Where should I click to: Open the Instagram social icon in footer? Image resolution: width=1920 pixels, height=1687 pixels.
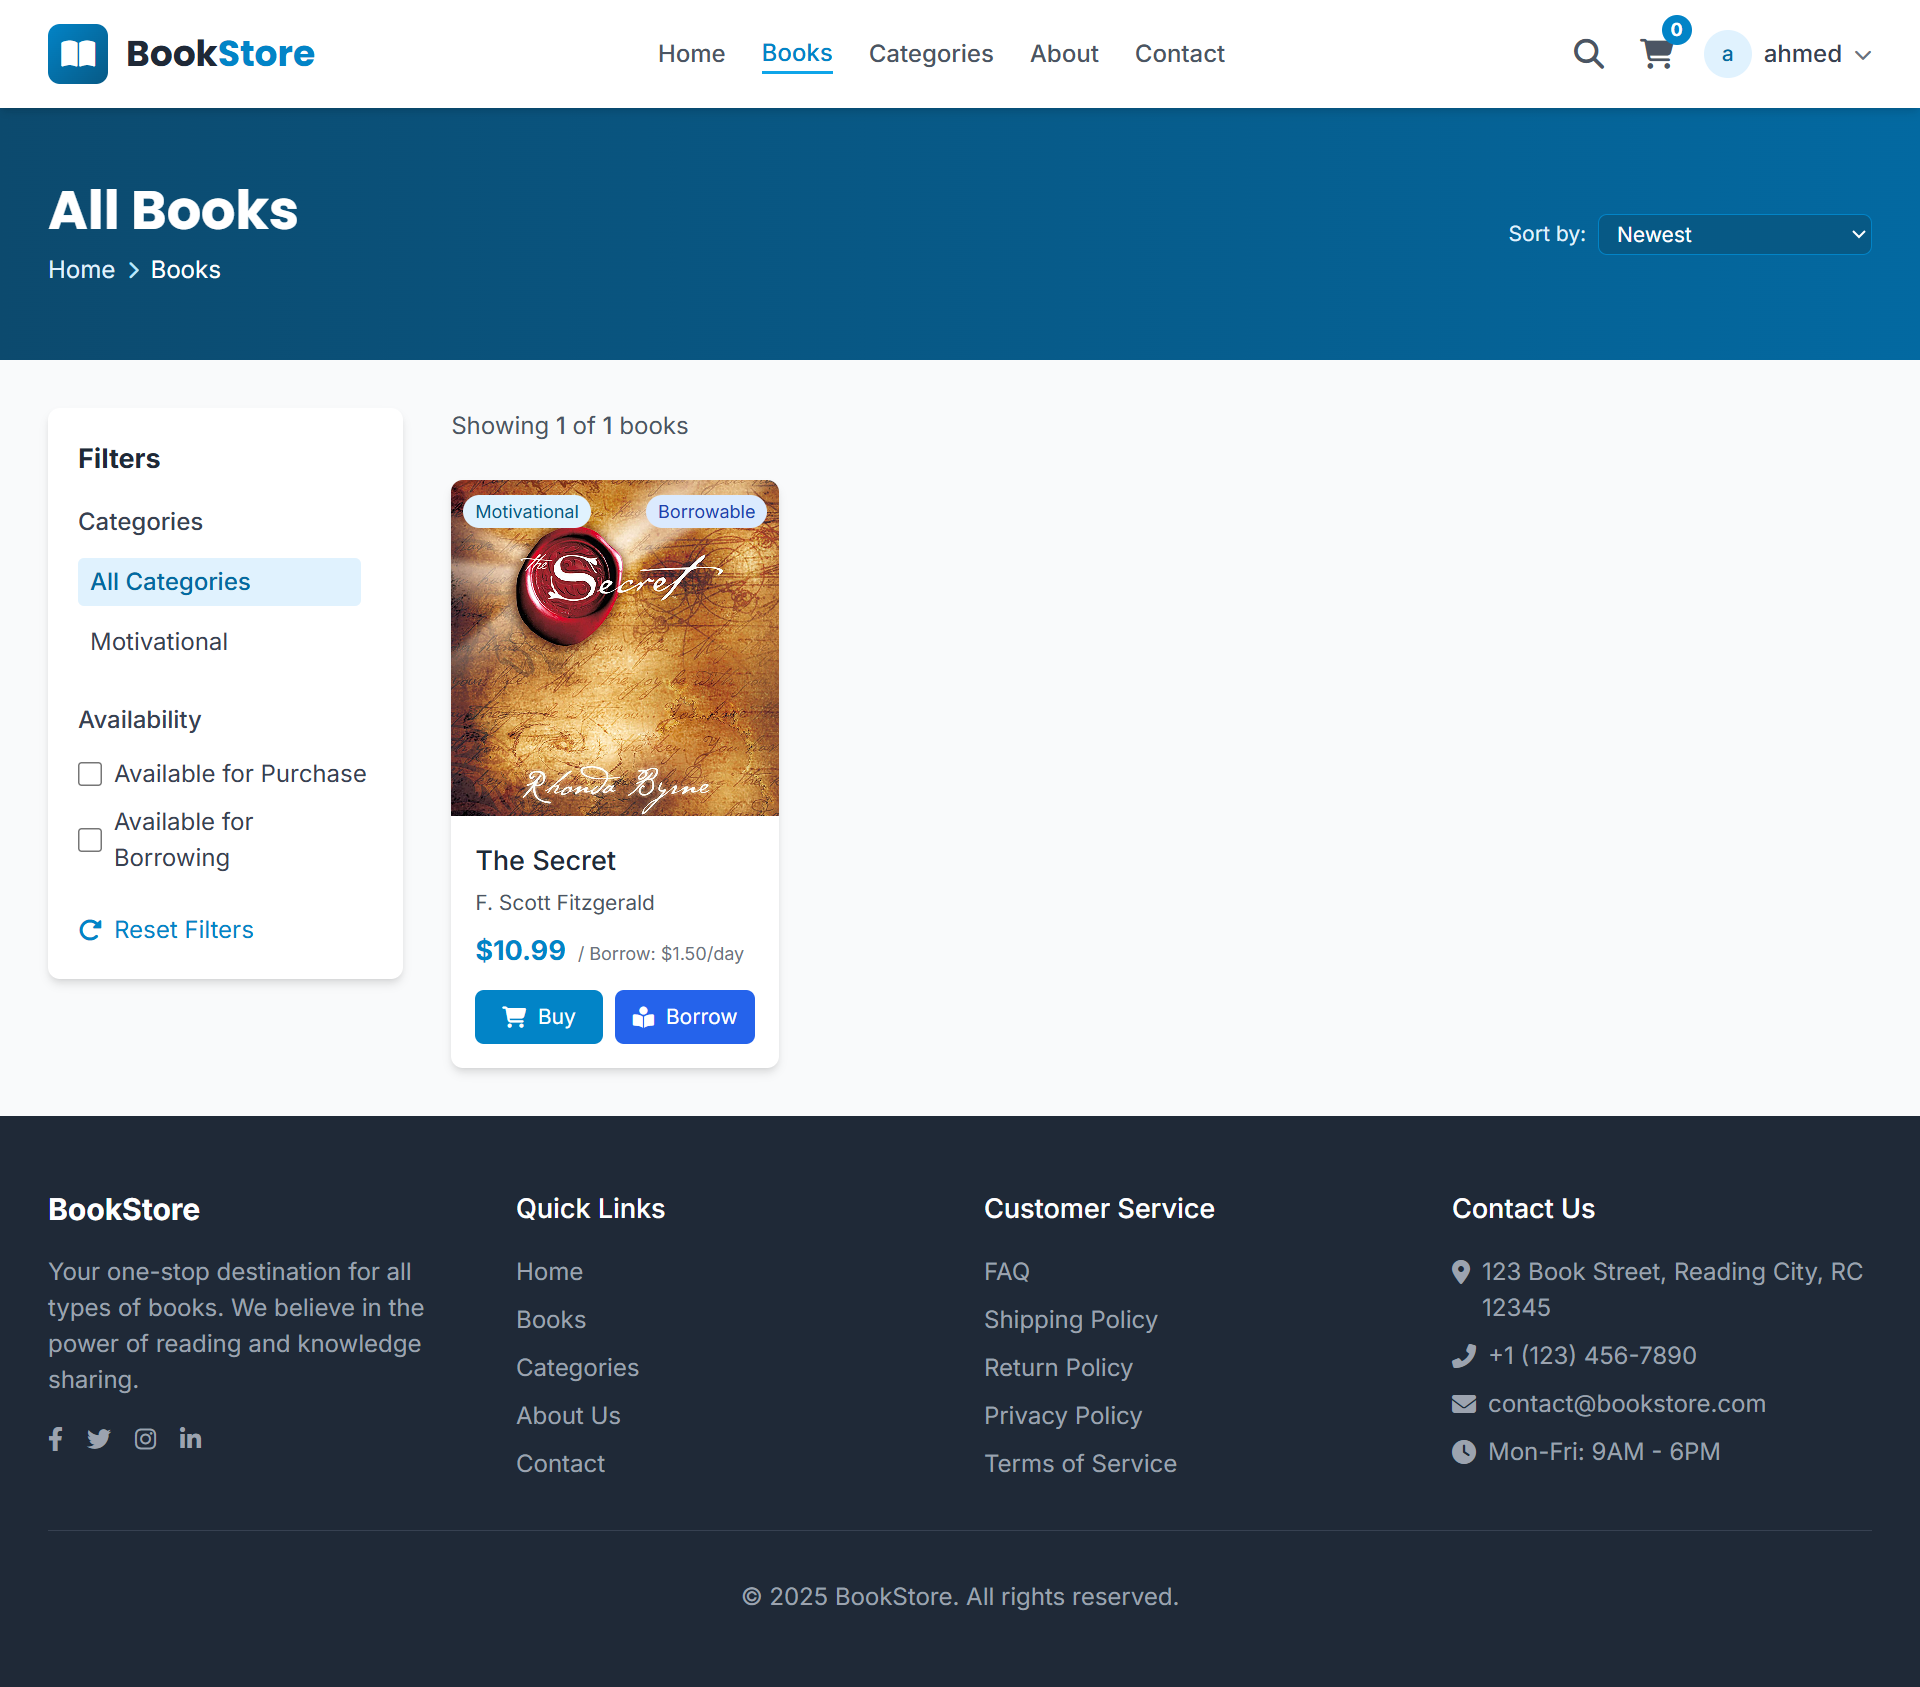[146, 1439]
